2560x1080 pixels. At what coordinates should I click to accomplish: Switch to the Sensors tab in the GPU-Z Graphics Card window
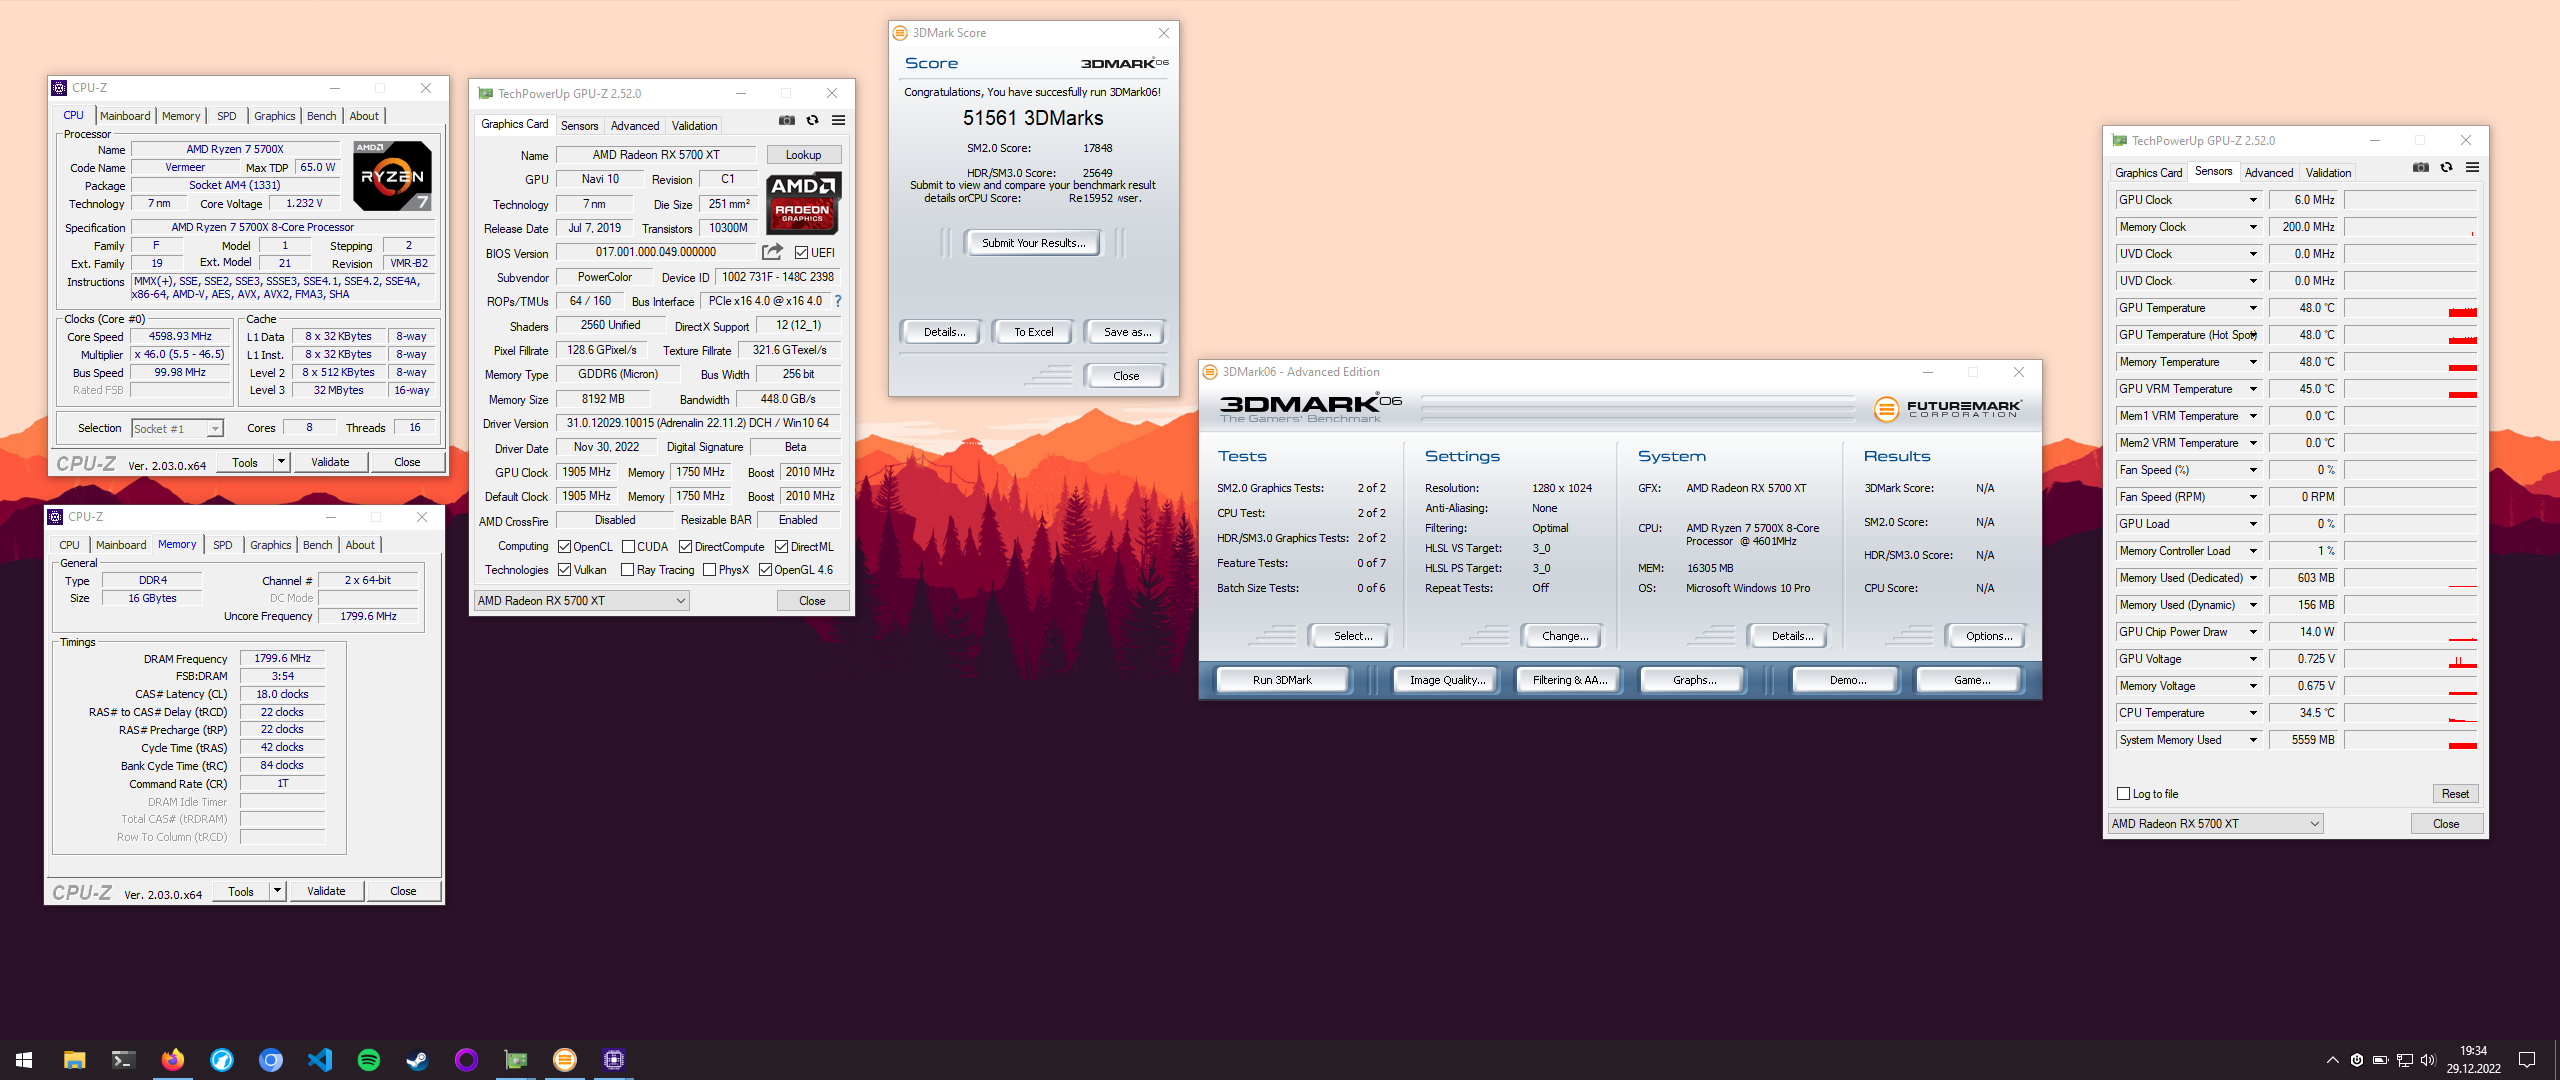(579, 126)
